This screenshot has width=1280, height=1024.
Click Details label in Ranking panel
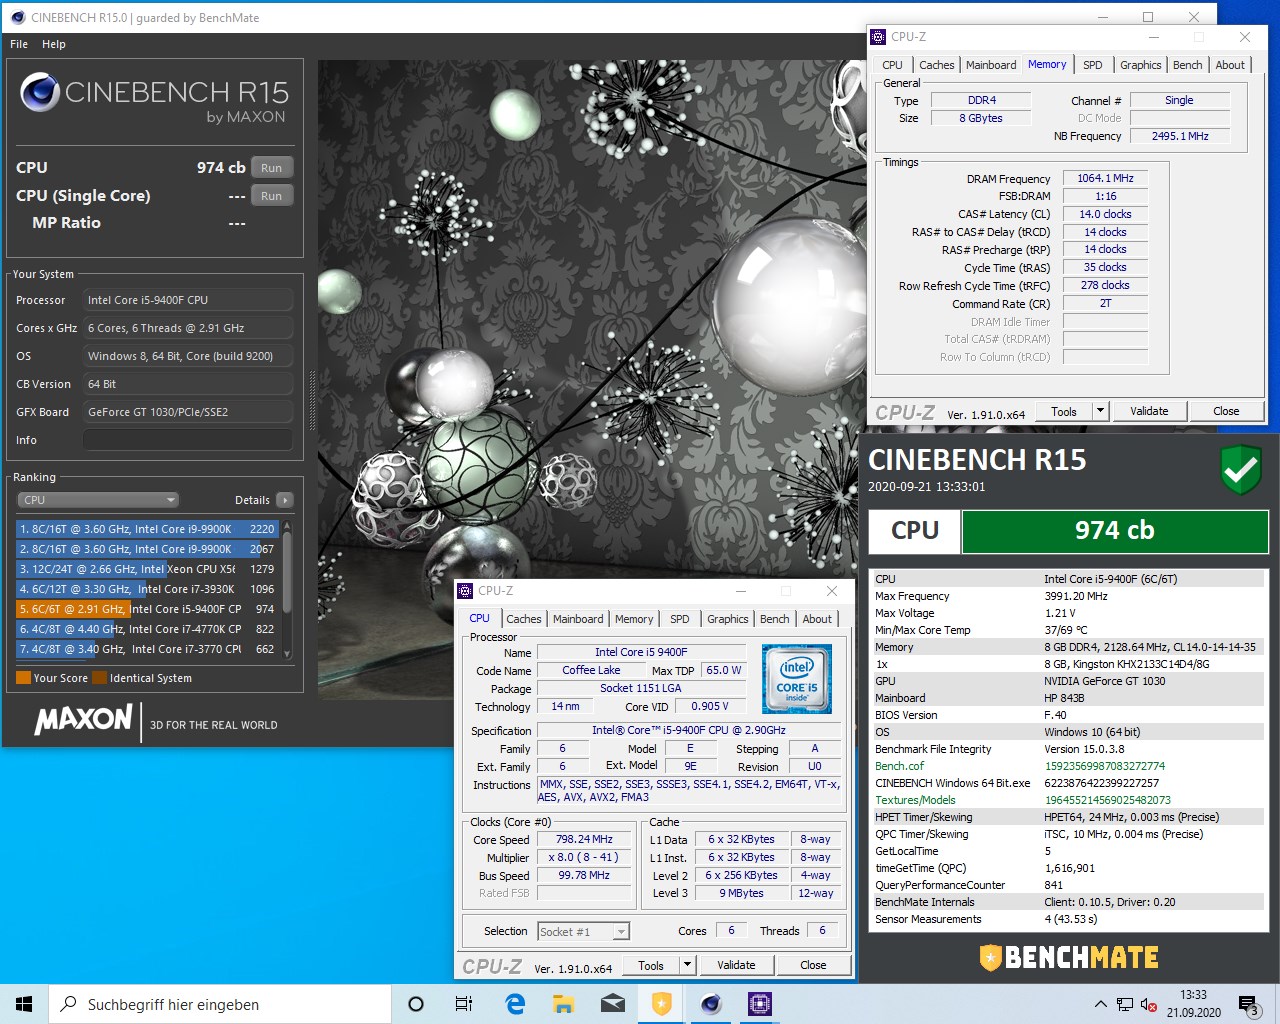pos(252,500)
